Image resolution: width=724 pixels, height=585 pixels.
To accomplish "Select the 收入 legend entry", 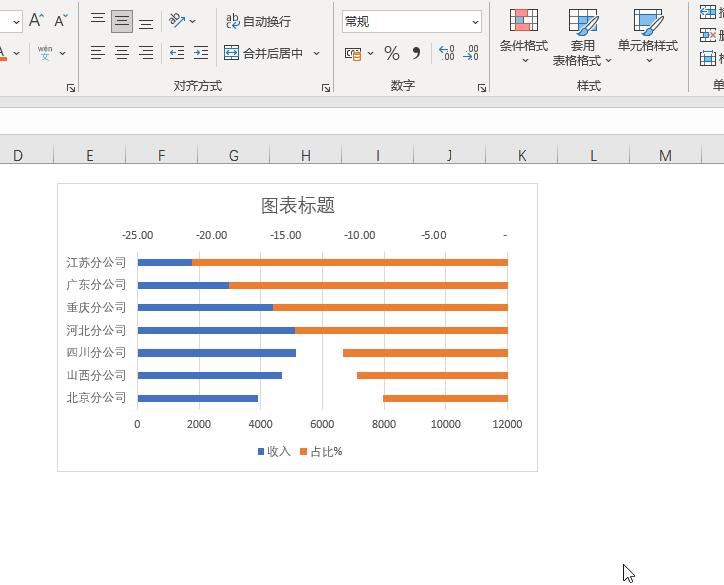I will point(274,452).
